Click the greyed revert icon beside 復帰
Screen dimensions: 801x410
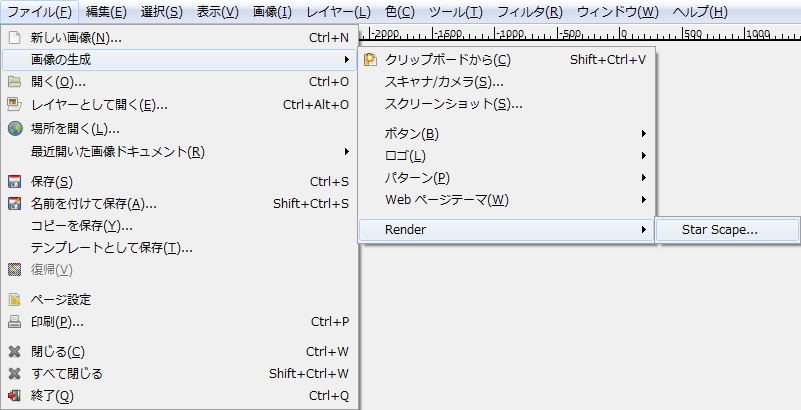point(15,270)
